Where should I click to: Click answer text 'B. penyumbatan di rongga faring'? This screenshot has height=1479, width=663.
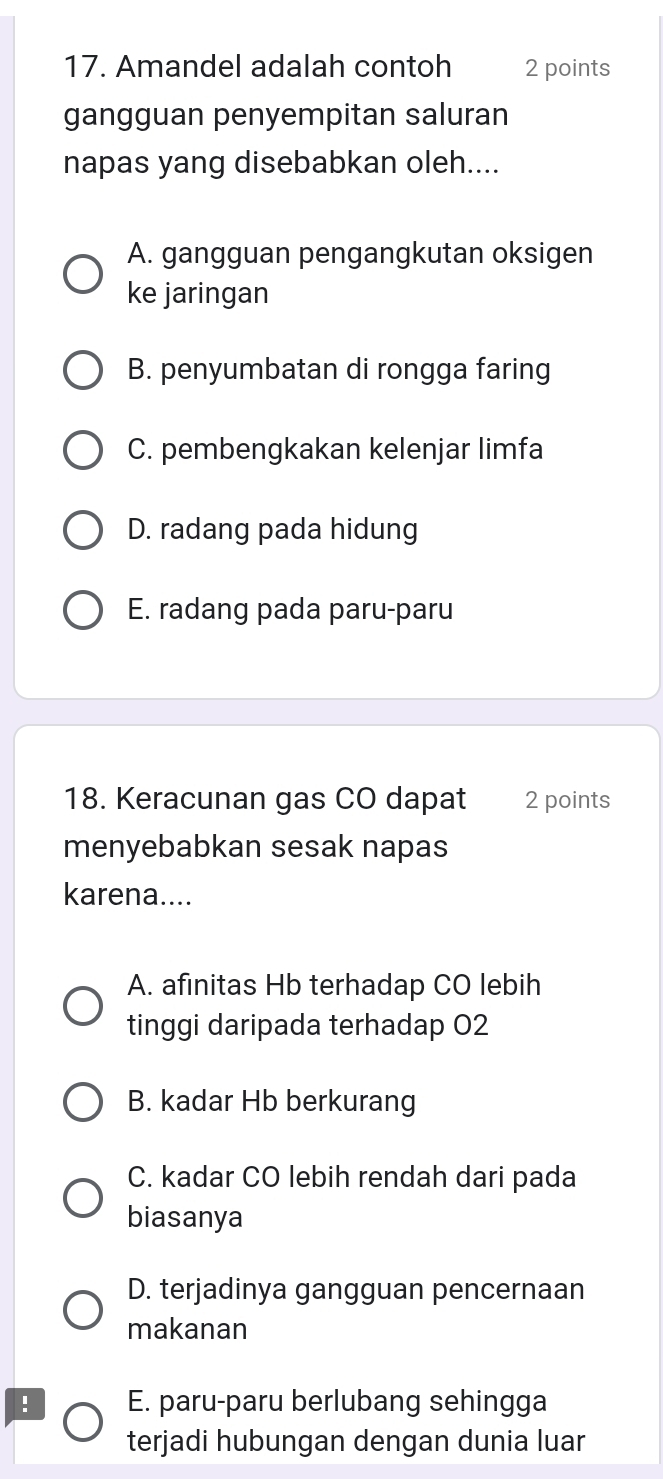pos(339,370)
